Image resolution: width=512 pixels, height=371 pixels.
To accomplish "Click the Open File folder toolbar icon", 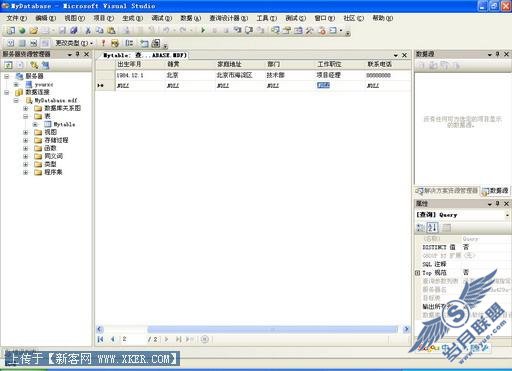I will coord(33,31).
